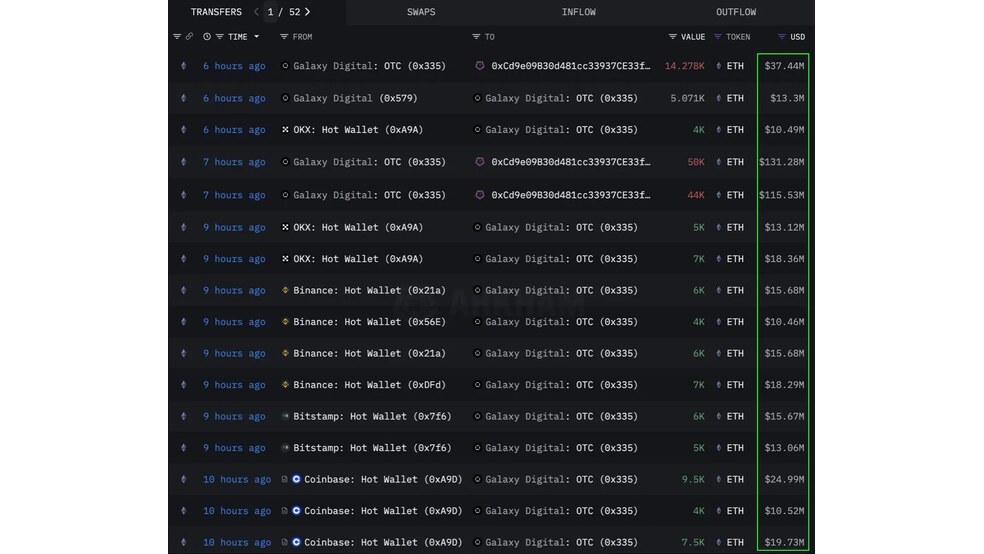Go to previous transfers page arrow

coord(256,12)
